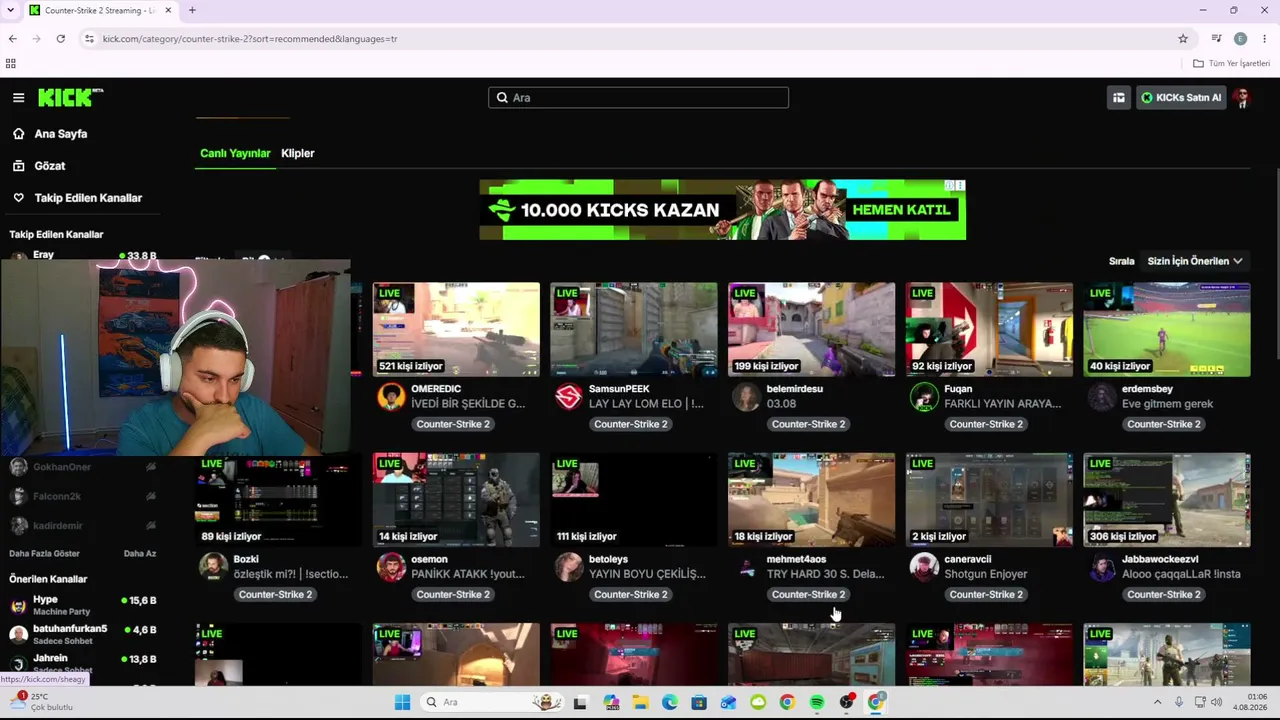The height and width of the screenshot is (720, 1280).
Task: Click Bozki's channel avatar
Action: point(213,567)
